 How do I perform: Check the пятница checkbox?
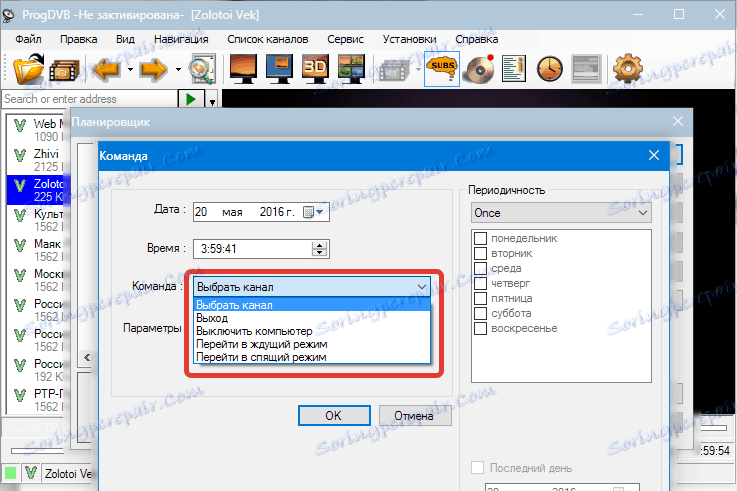click(x=480, y=298)
